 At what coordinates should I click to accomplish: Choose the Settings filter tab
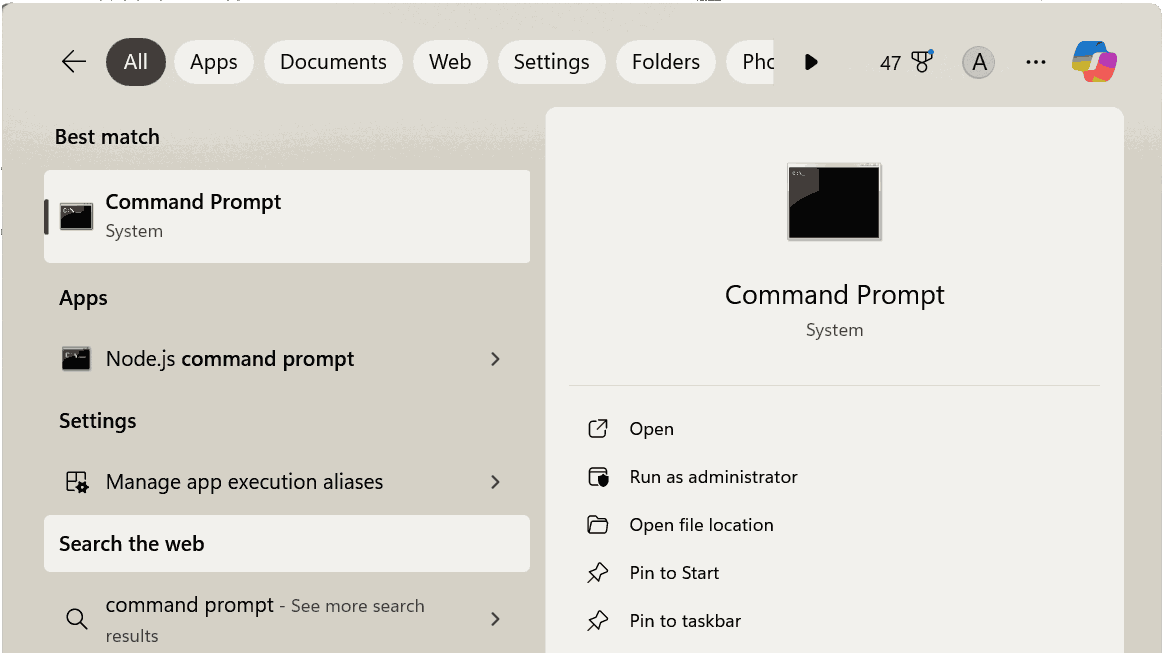pyautogui.click(x=551, y=62)
